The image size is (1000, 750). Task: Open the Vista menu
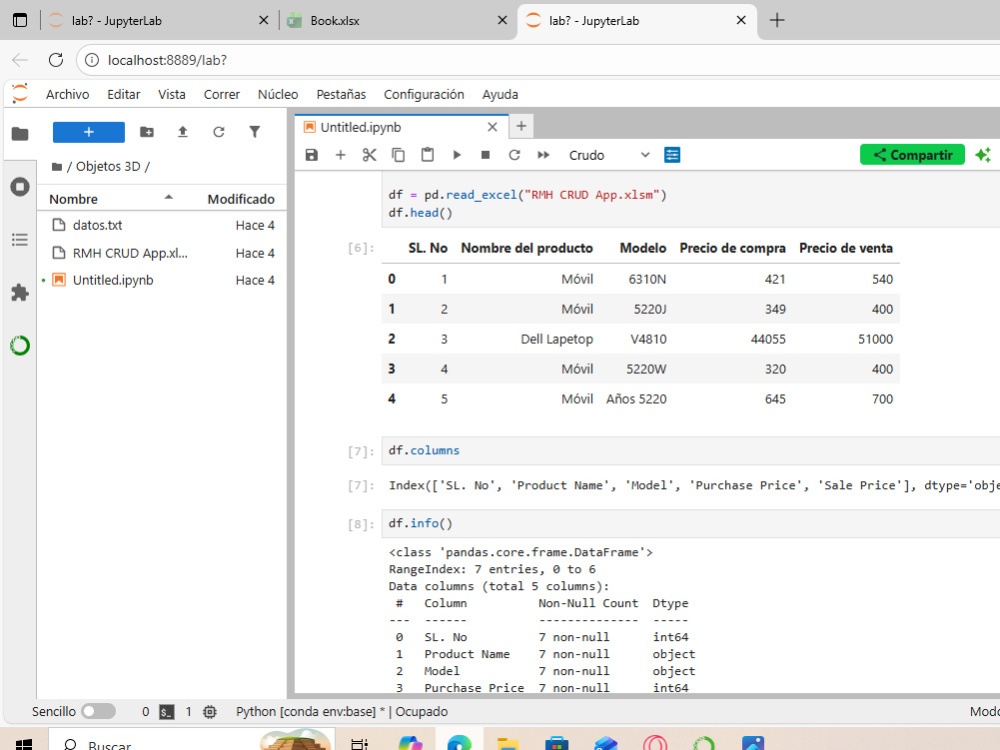pyautogui.click(x=172, y=94)
